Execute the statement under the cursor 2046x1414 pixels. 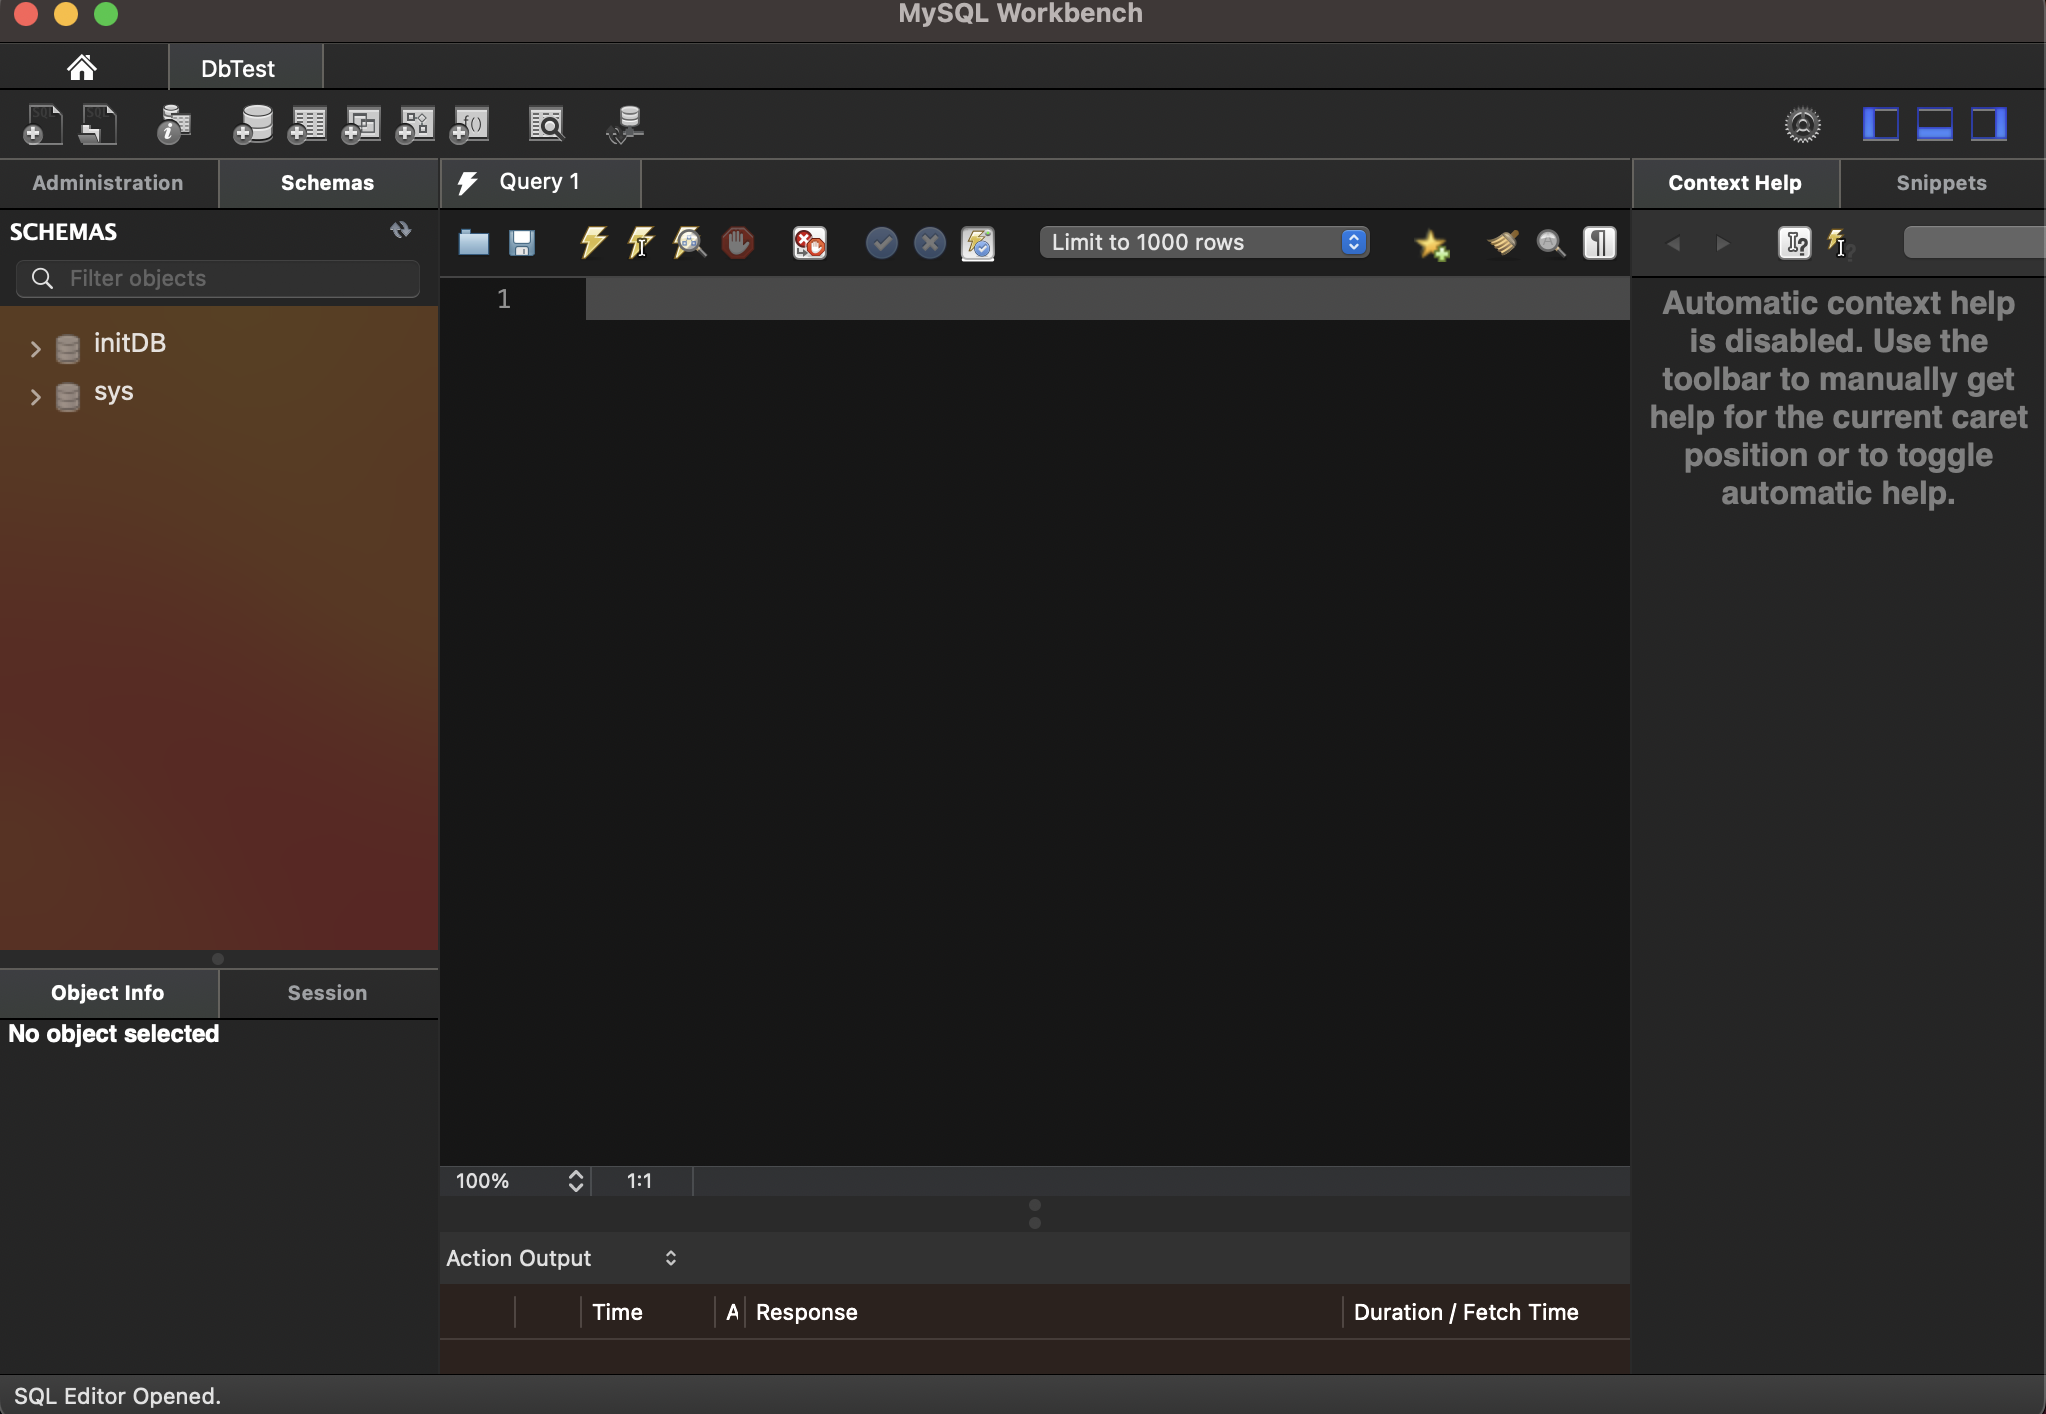641,243
